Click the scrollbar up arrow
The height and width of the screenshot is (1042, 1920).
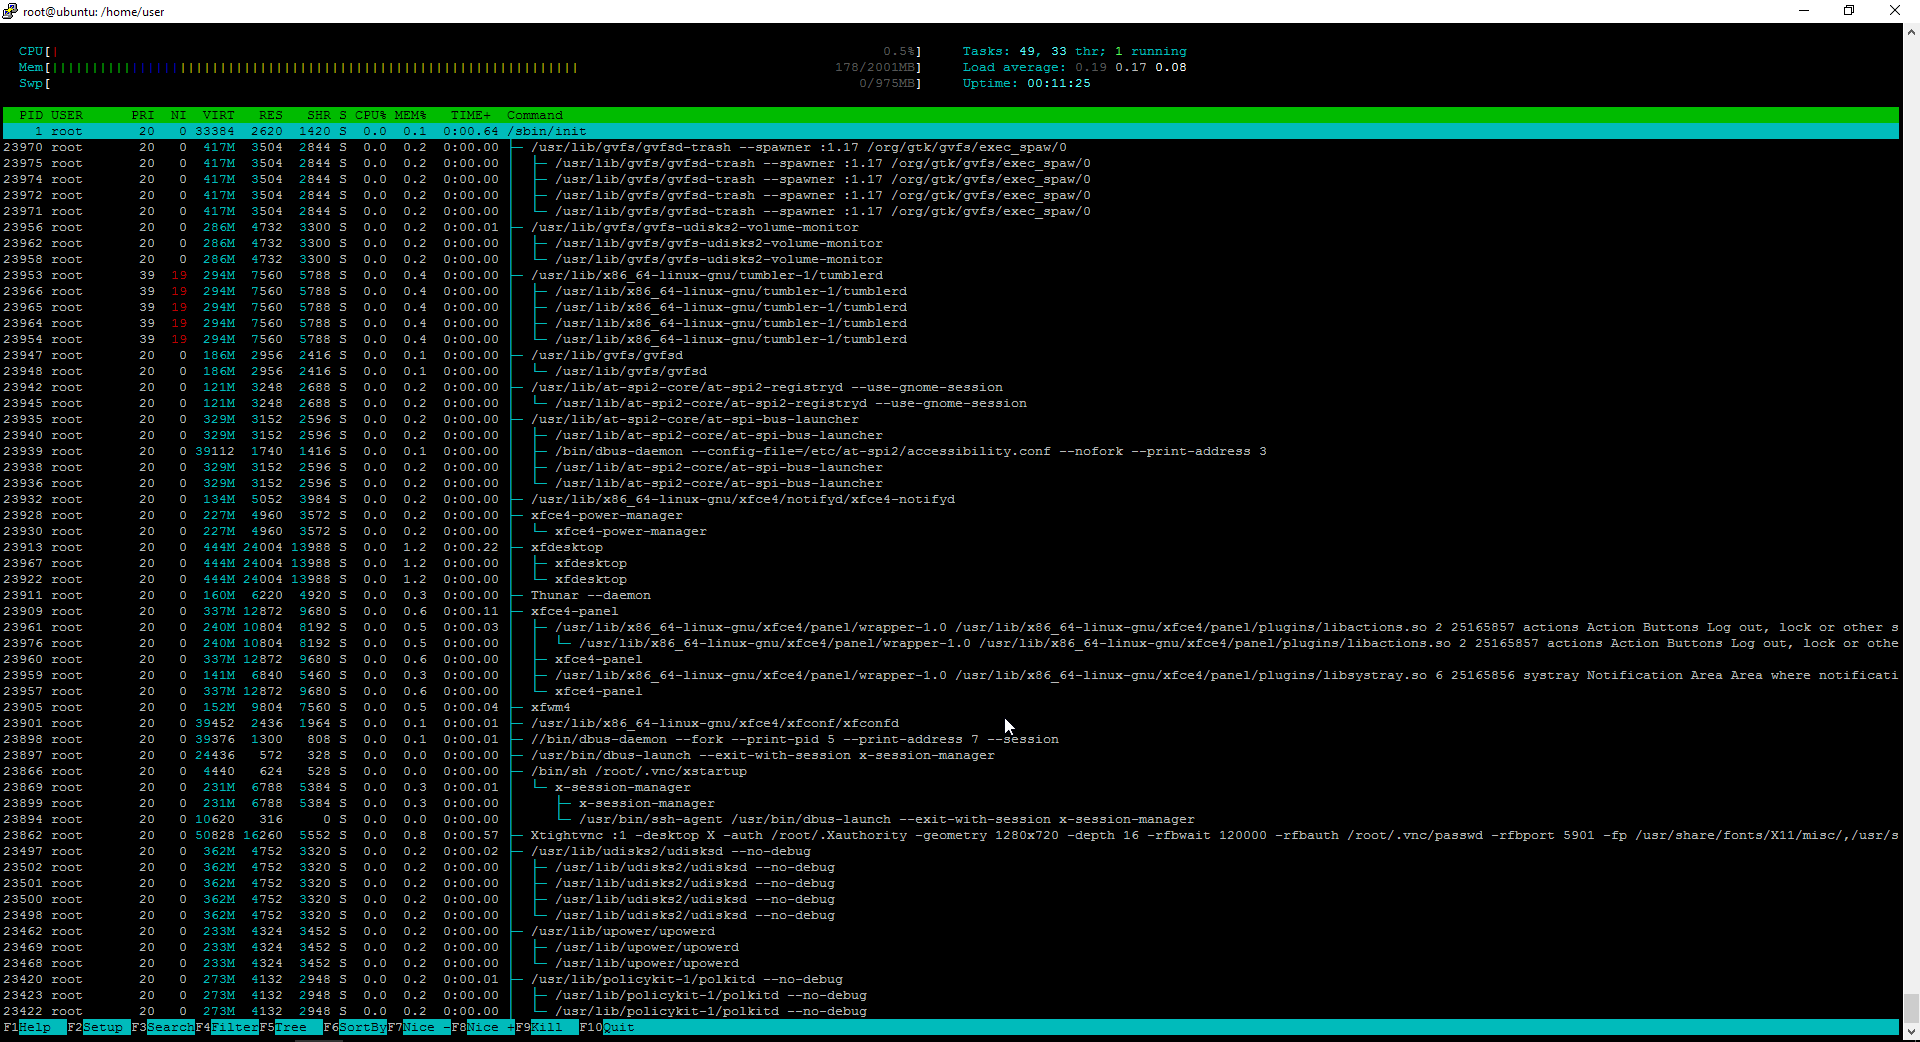pyautogui.click(x=1911, y=32)
